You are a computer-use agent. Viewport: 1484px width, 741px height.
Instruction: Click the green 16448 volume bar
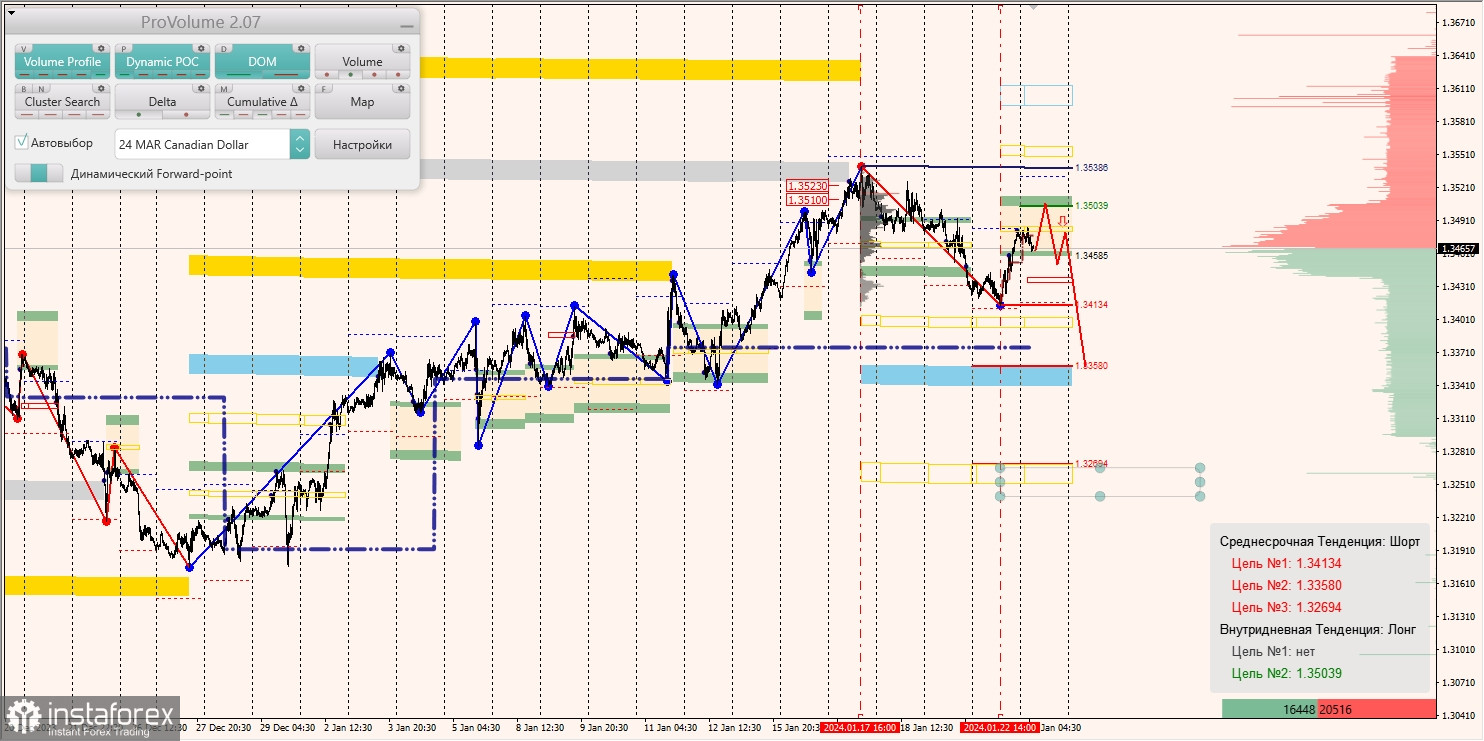[1270, 709]
